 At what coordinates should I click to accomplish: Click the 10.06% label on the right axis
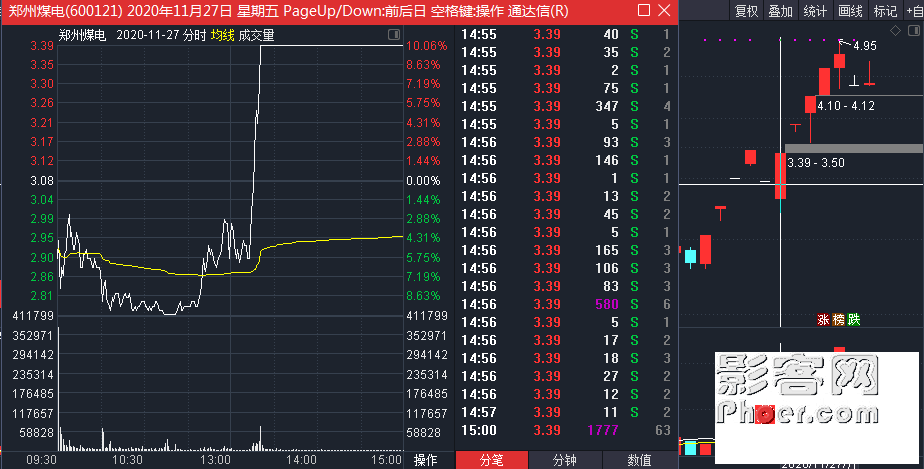point(427,46)
